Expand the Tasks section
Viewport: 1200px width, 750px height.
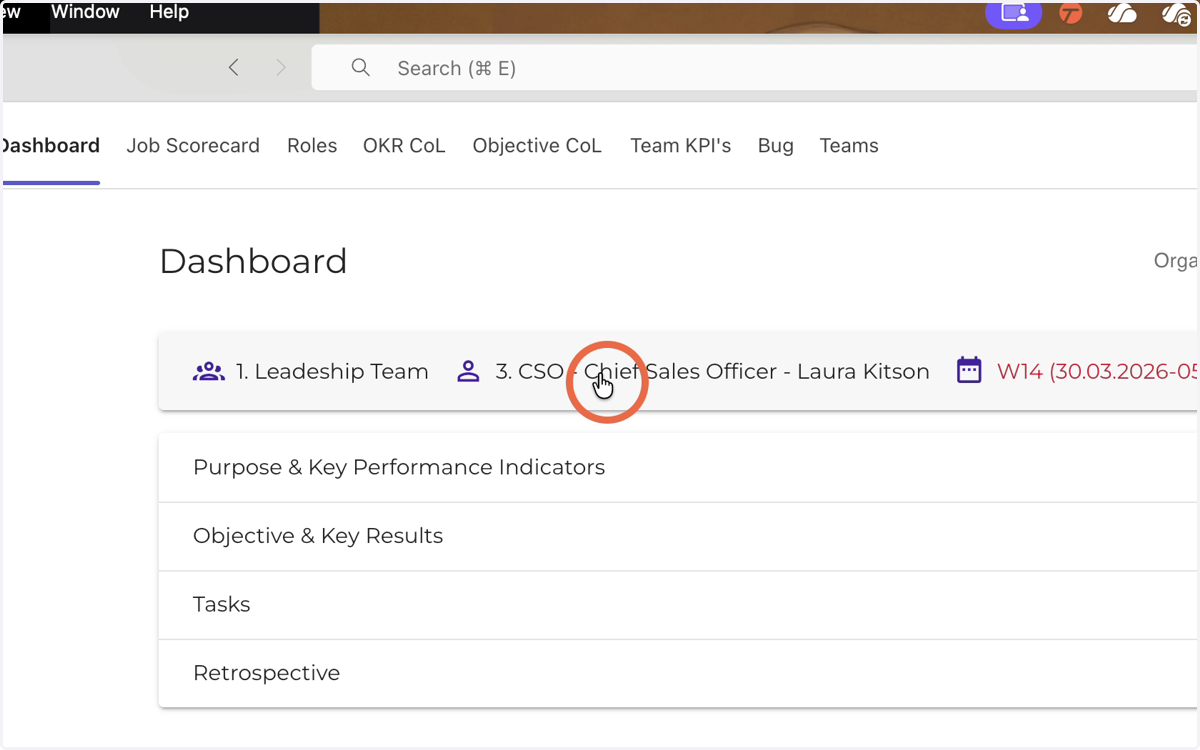(x=679, y=605)
